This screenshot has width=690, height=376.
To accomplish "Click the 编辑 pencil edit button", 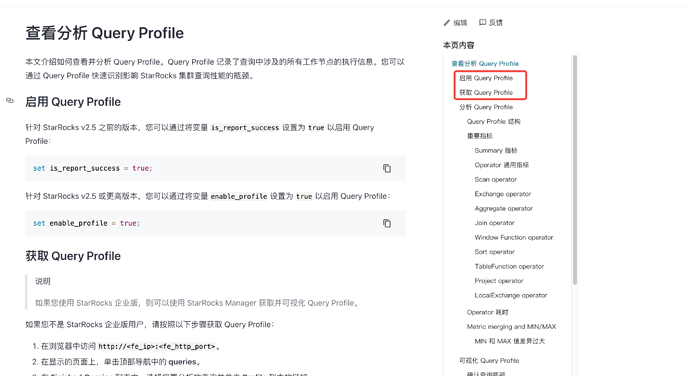I will click(x=455, y=22).
